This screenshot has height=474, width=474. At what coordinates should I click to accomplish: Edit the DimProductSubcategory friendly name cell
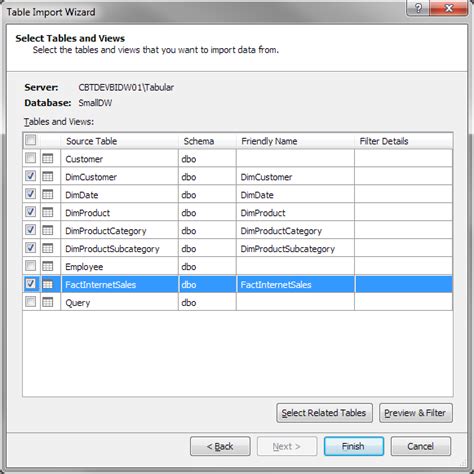click(295, 249)
